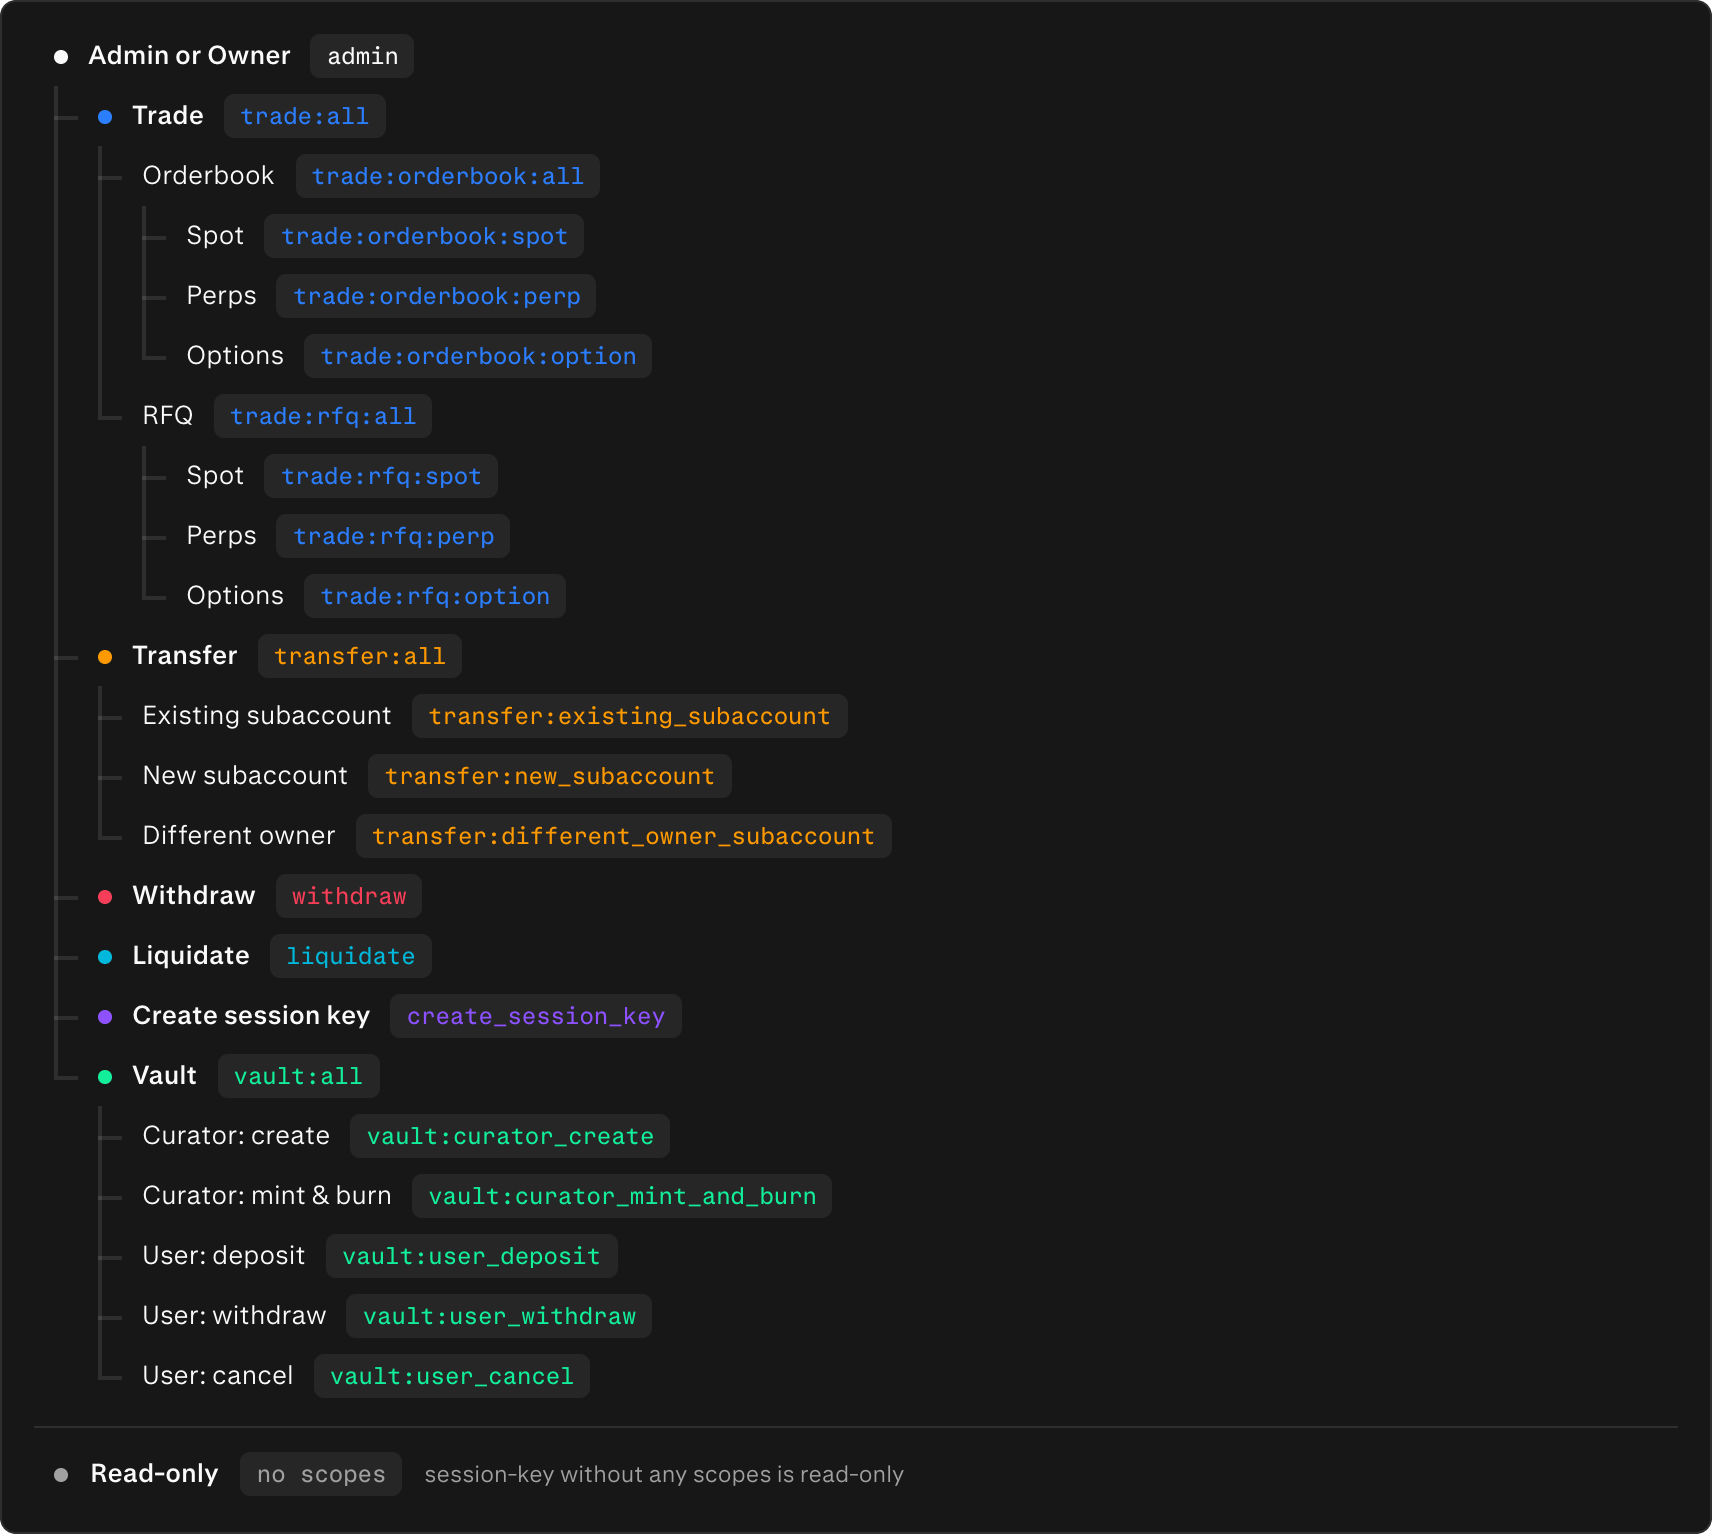
Task: Select the Admin or Owner root label
Action: pos(190,56)
